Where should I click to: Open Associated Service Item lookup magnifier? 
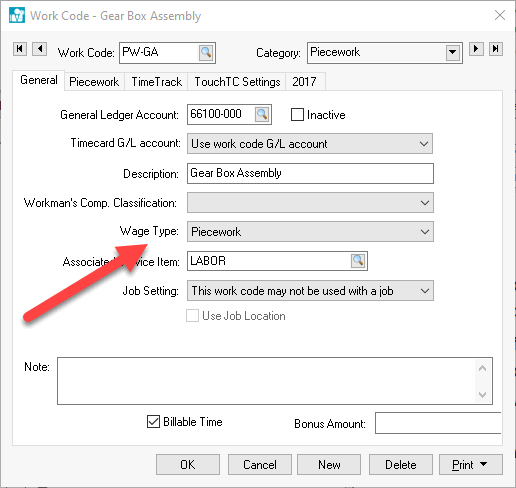click(x=358, y=261)
